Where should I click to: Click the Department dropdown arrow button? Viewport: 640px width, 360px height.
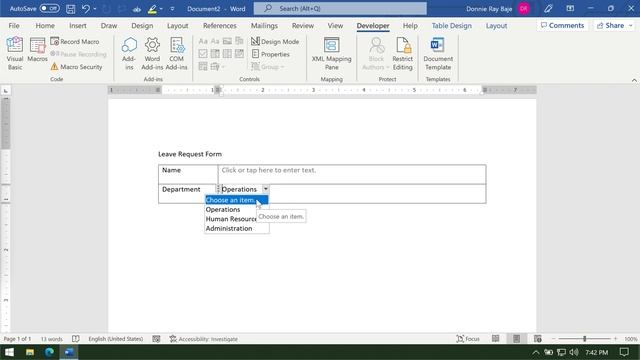tap(265, 189)
